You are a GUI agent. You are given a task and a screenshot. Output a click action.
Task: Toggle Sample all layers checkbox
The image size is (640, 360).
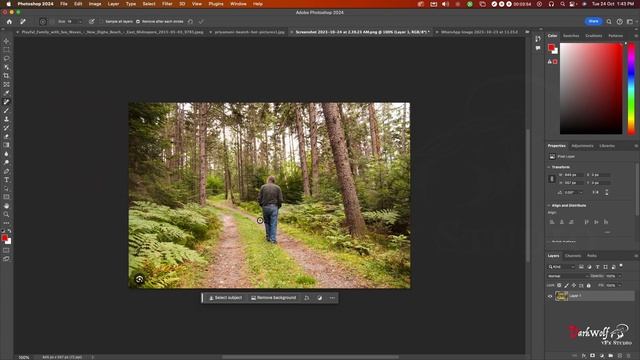[102, 21]
